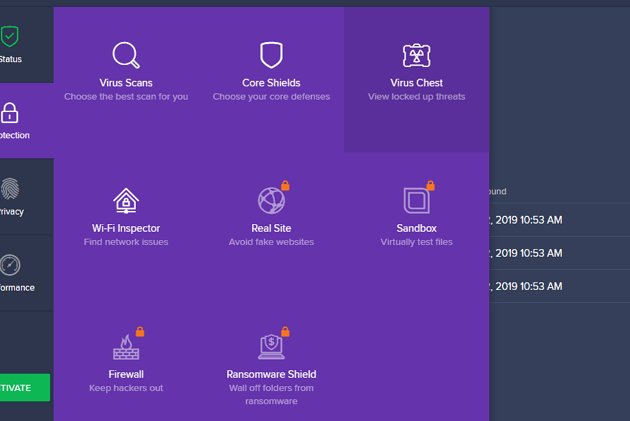Open the Performance section label

(17, 288)
